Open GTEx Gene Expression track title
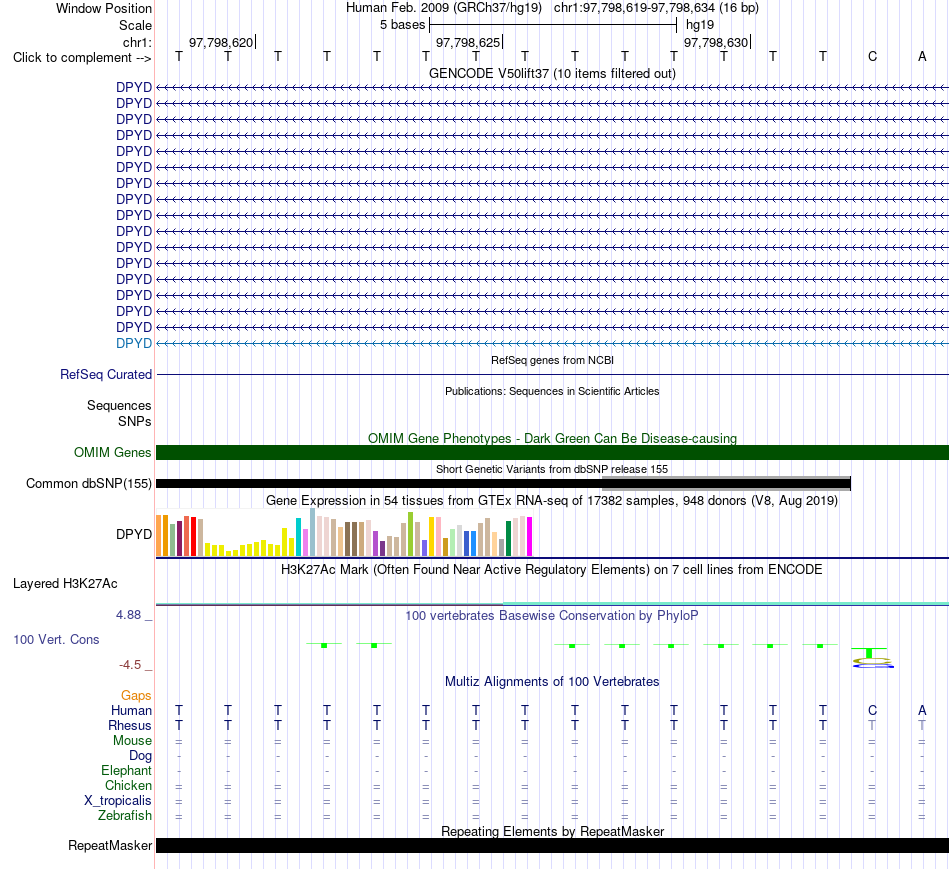This screenshot has width=950, height=869. pos(552,501)
